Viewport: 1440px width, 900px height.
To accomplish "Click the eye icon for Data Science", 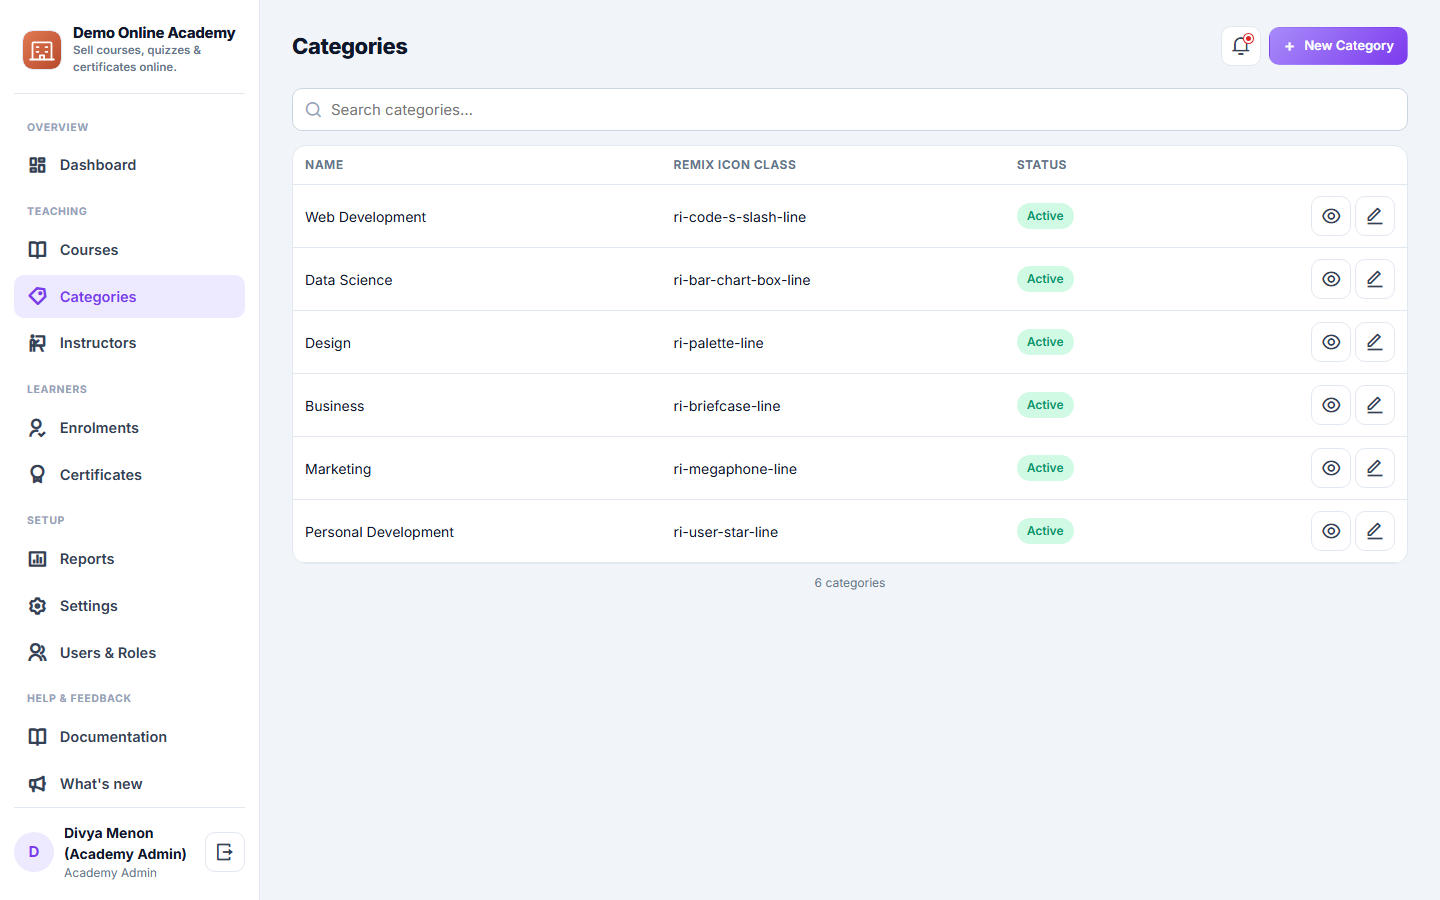I will point(1331,279).
